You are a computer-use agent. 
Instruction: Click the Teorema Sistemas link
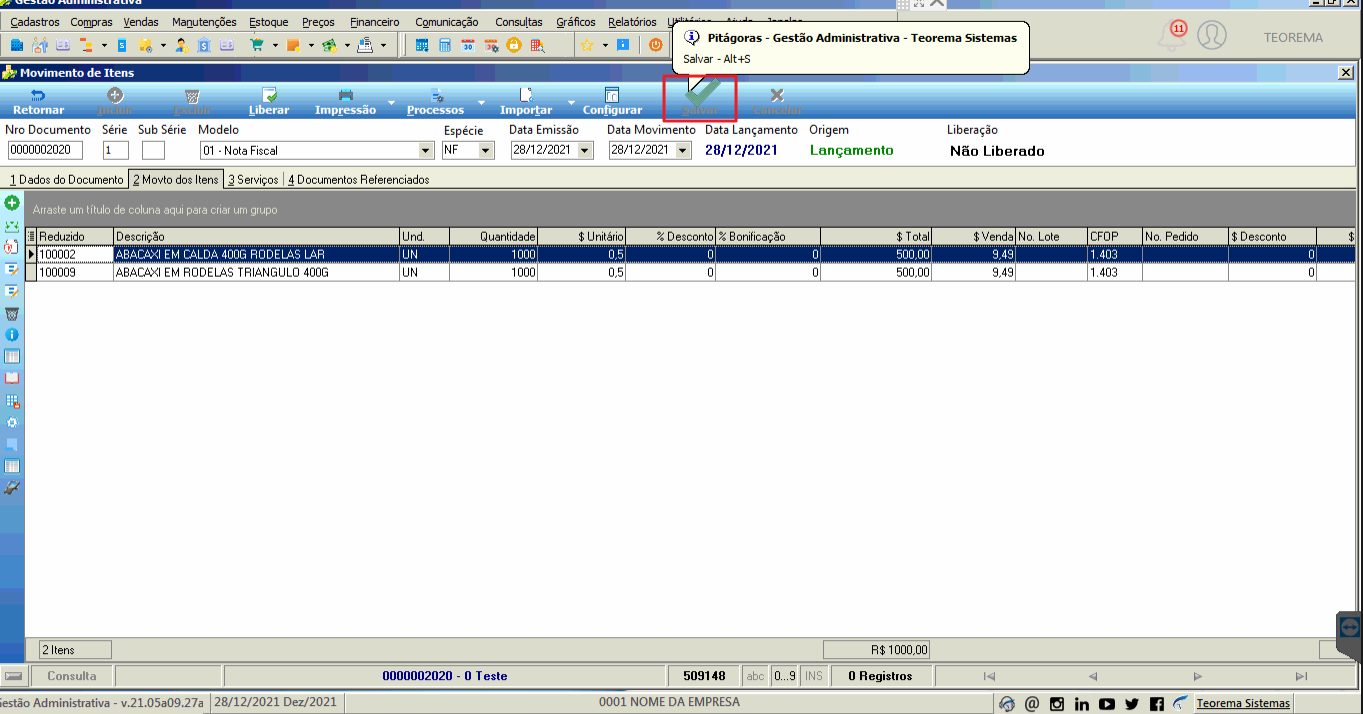1243,703
